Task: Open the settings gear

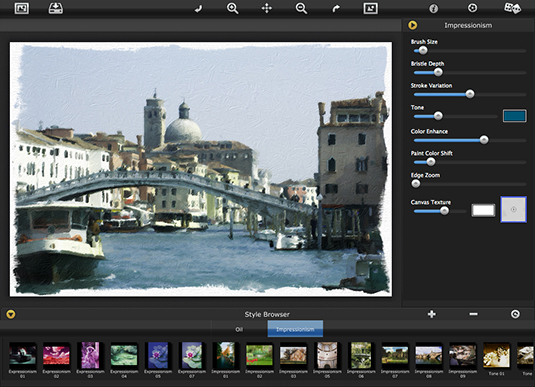Action: pyautogui.click(x=473, y=8)
